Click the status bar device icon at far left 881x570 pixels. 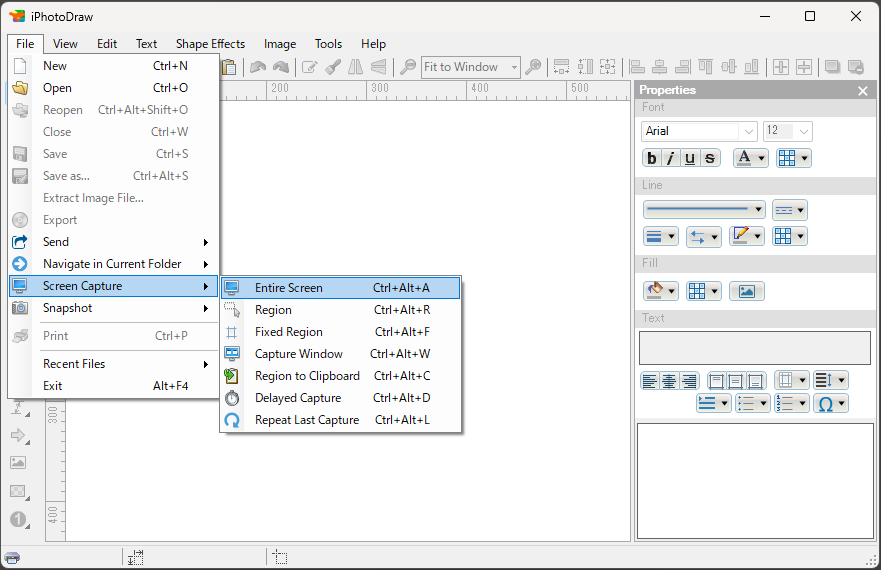12,558
